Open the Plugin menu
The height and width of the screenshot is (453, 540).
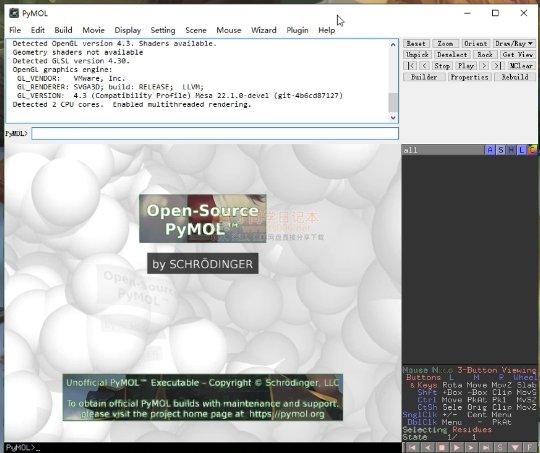(x=297, y=30)
